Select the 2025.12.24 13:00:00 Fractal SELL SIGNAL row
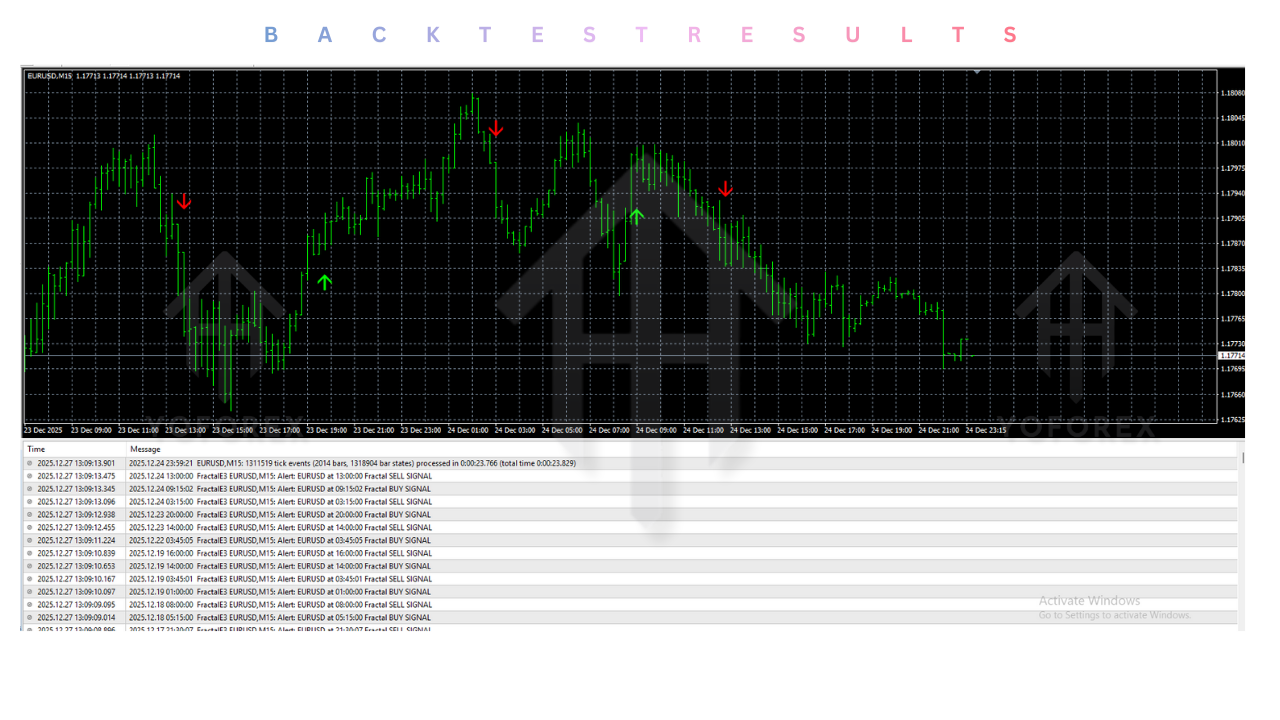Image resolution: width=1280 pixels, height=720 pixels. (300, 476)
